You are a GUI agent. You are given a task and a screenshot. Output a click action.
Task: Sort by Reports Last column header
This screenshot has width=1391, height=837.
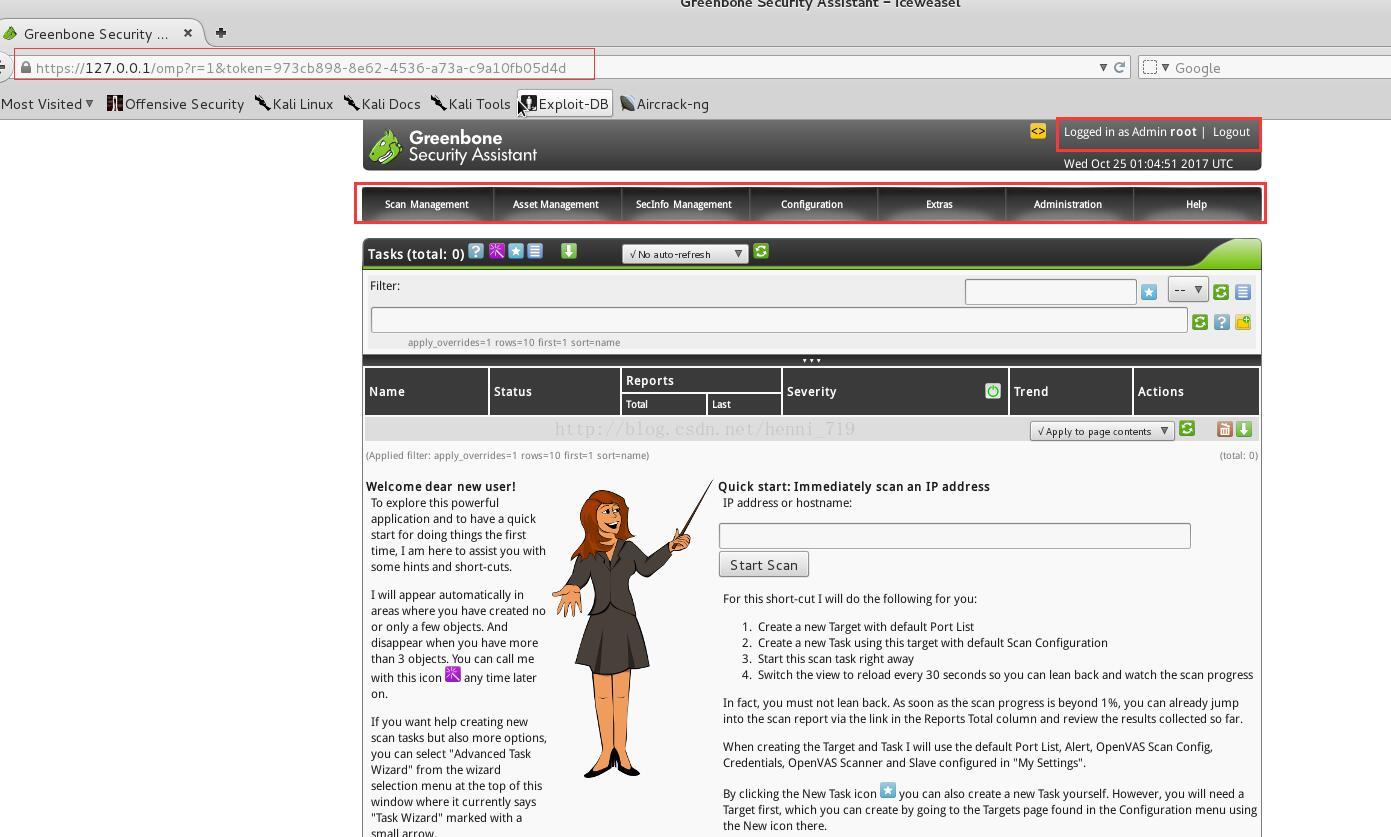pyautogui.click(x=721, y=405)
